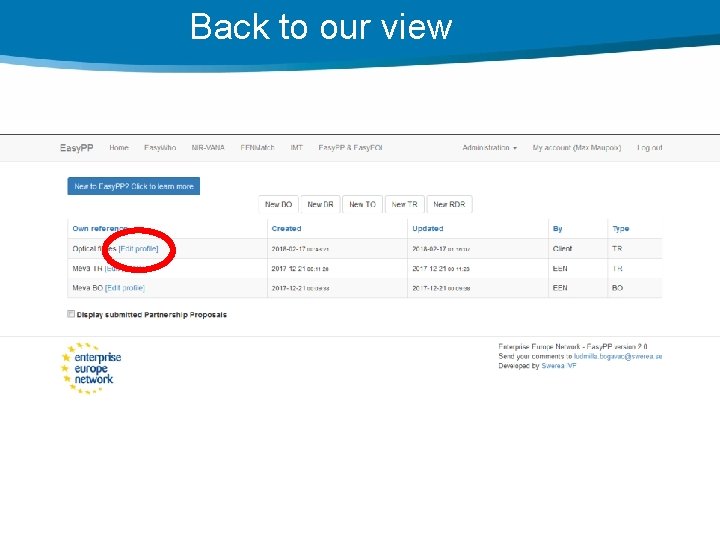Image resolution: width=720 pixels, height=540 pixels.
Task: Click 'TR' type cell in Optical fibres row
Action: 617,249
